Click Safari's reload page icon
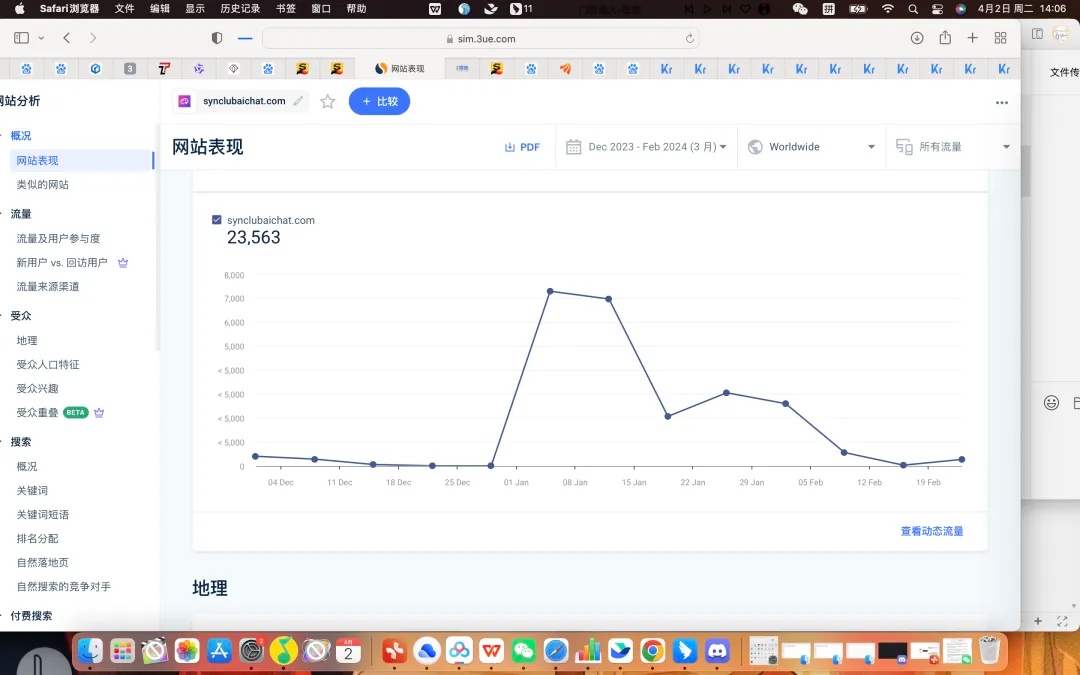The height and width of the screenshot is (675, 1080). 689,38
